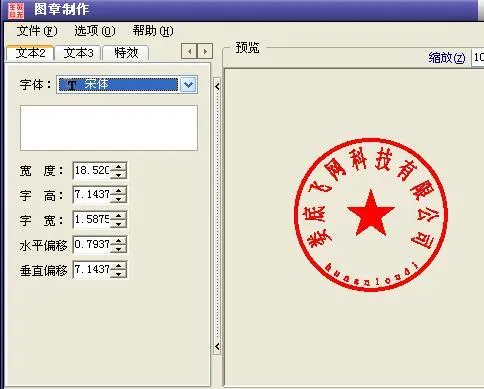This screenshot has height=389, width=484.
Task: Click the 缩放(Z) label
Action: (447, 58)
